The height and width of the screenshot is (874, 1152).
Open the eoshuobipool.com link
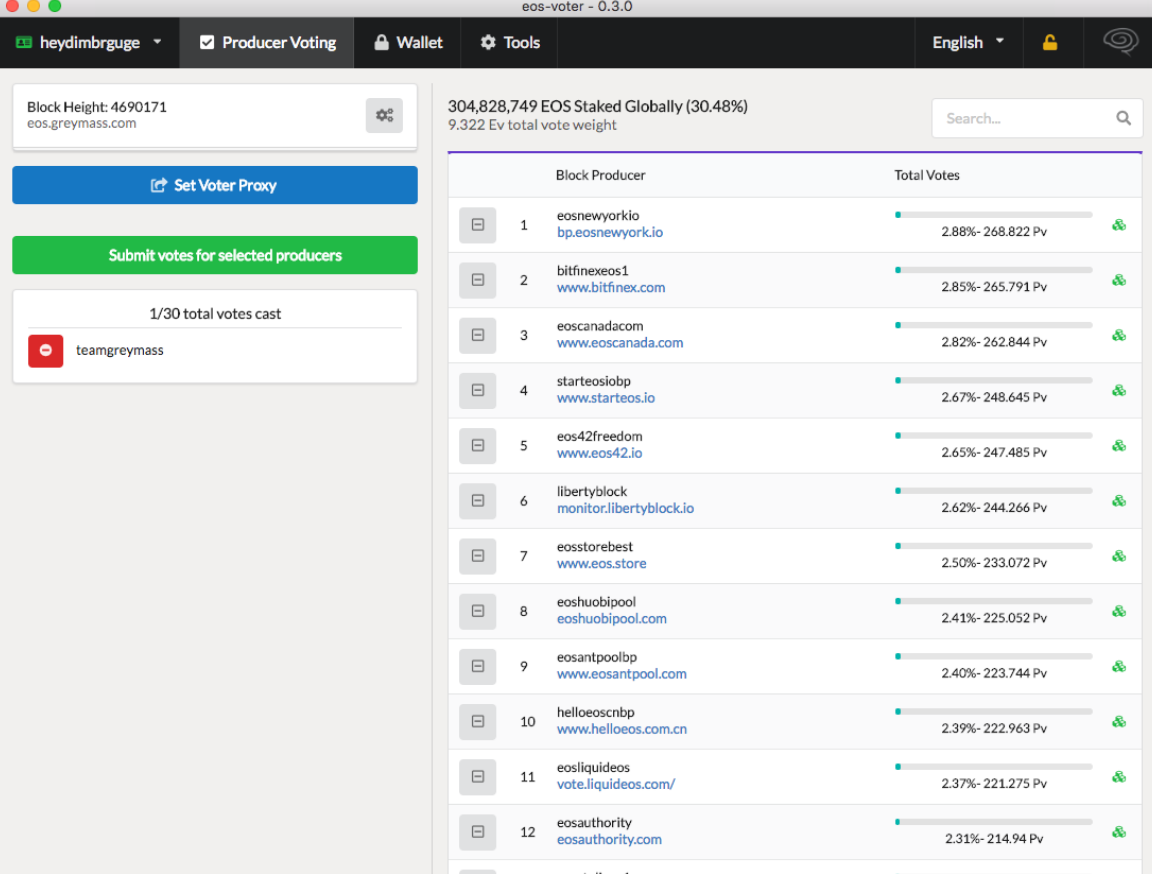pos(611,619)
